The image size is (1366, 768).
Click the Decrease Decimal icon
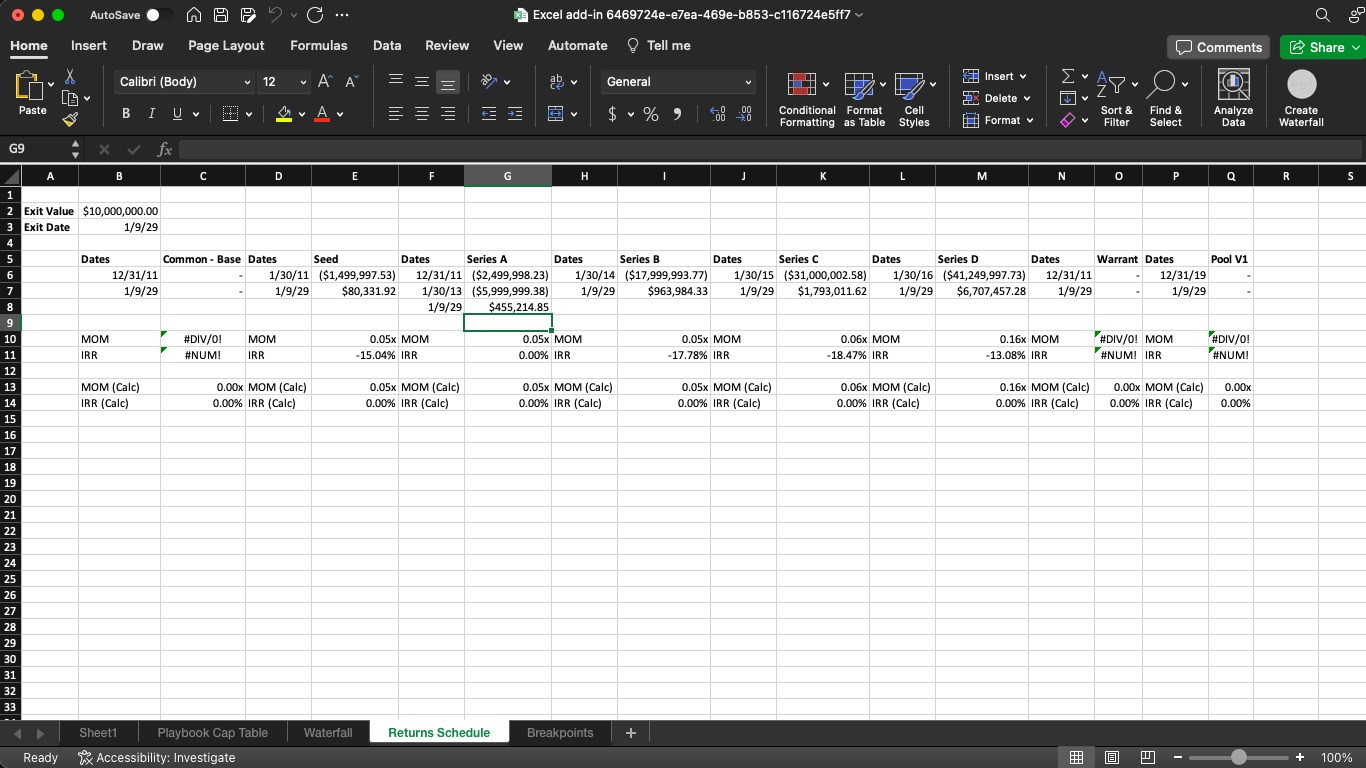click(x=744, y=114)
